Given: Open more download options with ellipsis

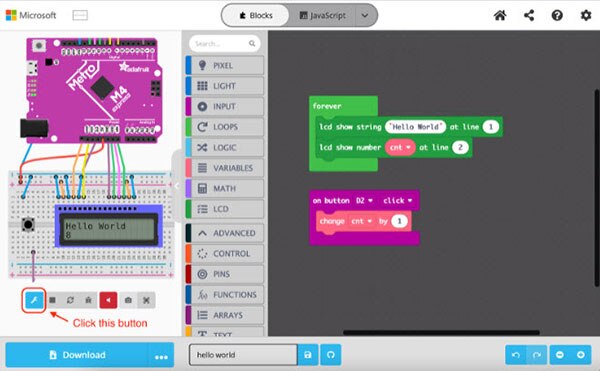Looking at the screenshot, I should point(161,356).
